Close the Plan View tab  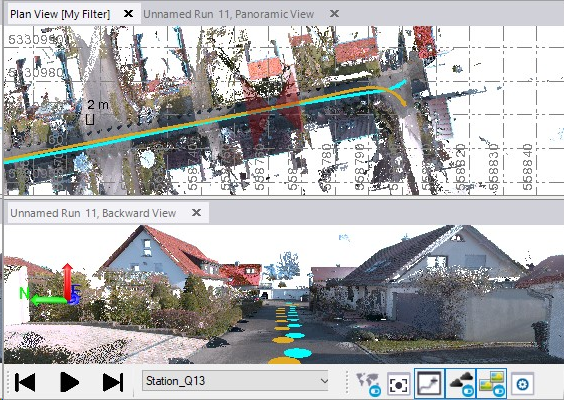pyautogui.click(x=128, y=14)
